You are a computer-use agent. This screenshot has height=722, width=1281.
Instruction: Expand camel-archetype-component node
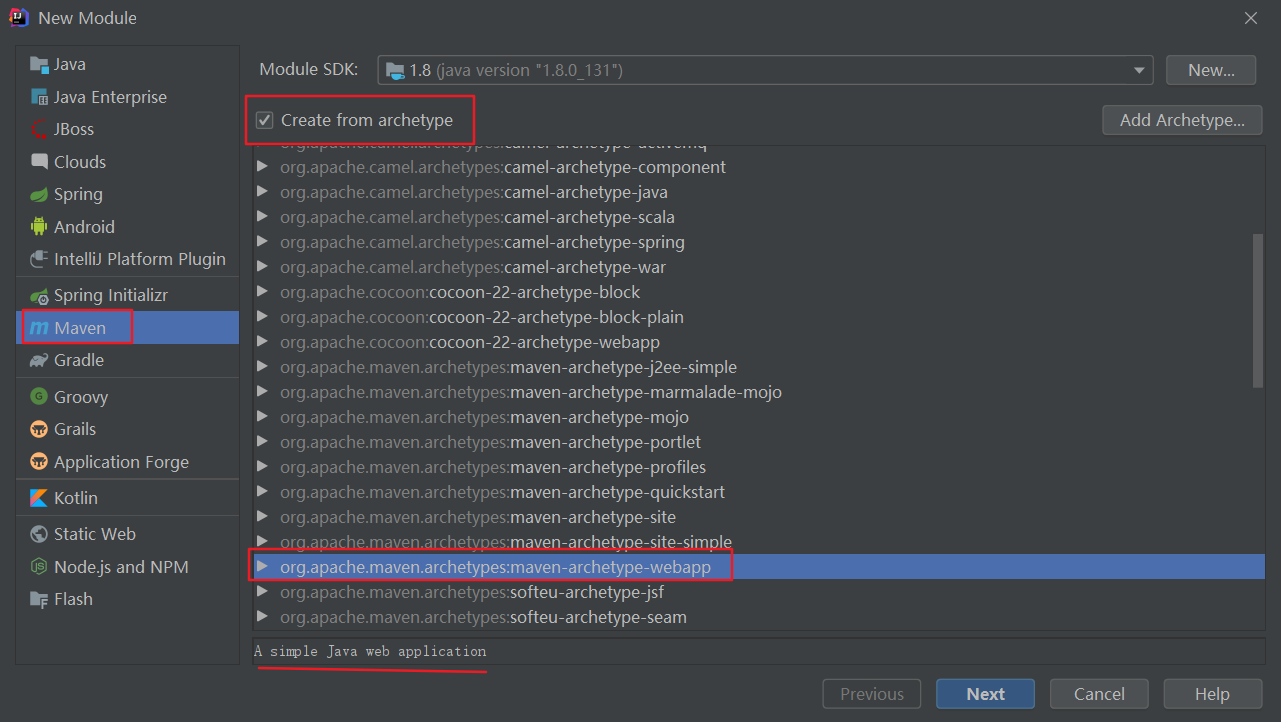pos(263,167)
